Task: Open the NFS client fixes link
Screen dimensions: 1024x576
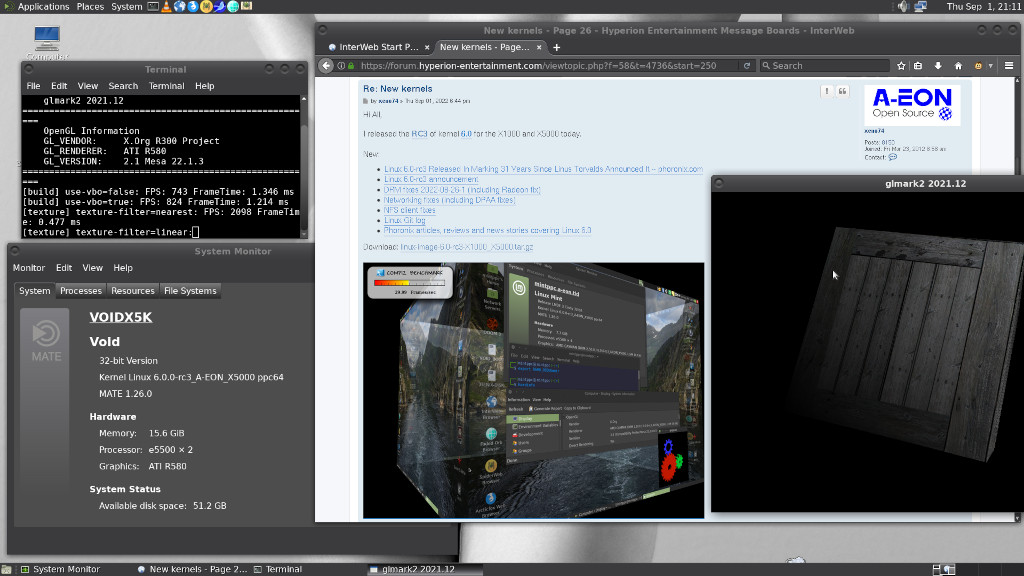Action: (x=409, y=210)
